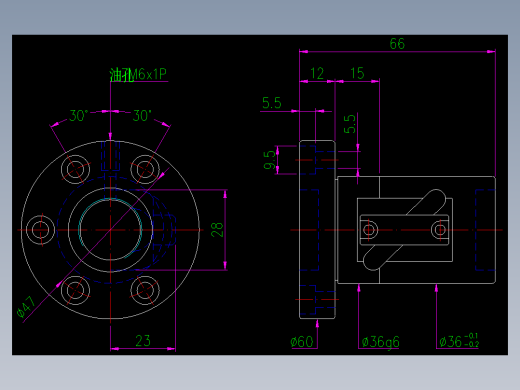Click the dimension value 15
The width and height of the screenshot is (520, 390).
point(357,73)
